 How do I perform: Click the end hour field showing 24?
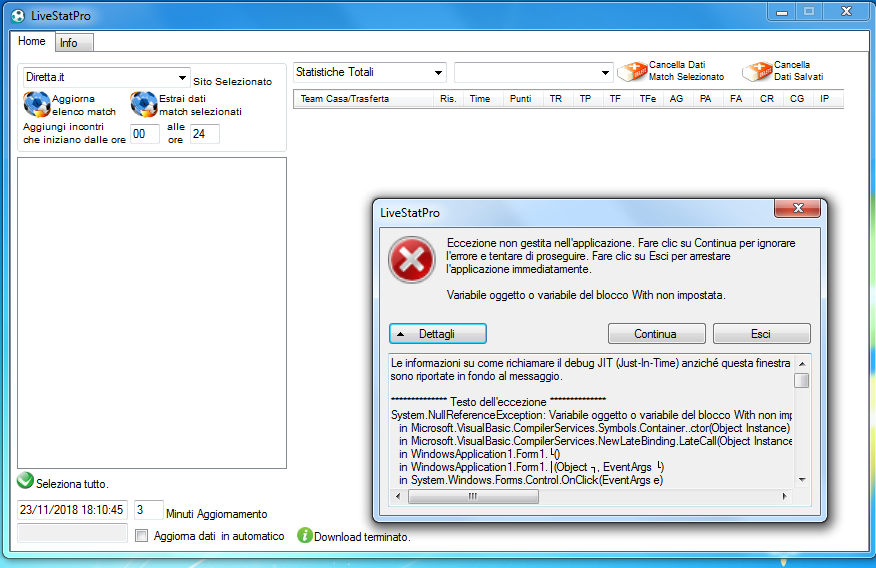coord(204,134)
